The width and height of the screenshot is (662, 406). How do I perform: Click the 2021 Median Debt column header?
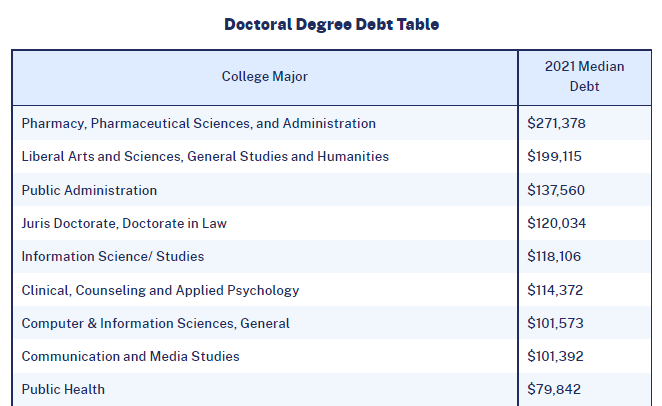pyautogui.click(x=584, y=77)
